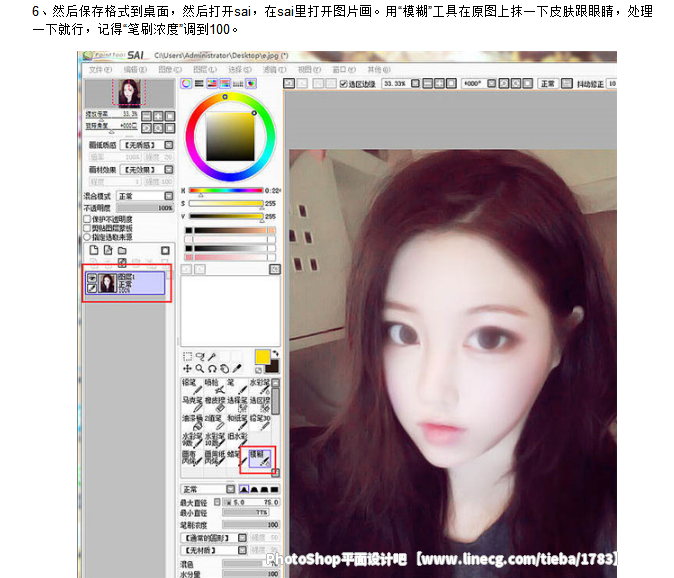Hide layer 1 using eye icon

pyautogui.click(x=92, y=278)
